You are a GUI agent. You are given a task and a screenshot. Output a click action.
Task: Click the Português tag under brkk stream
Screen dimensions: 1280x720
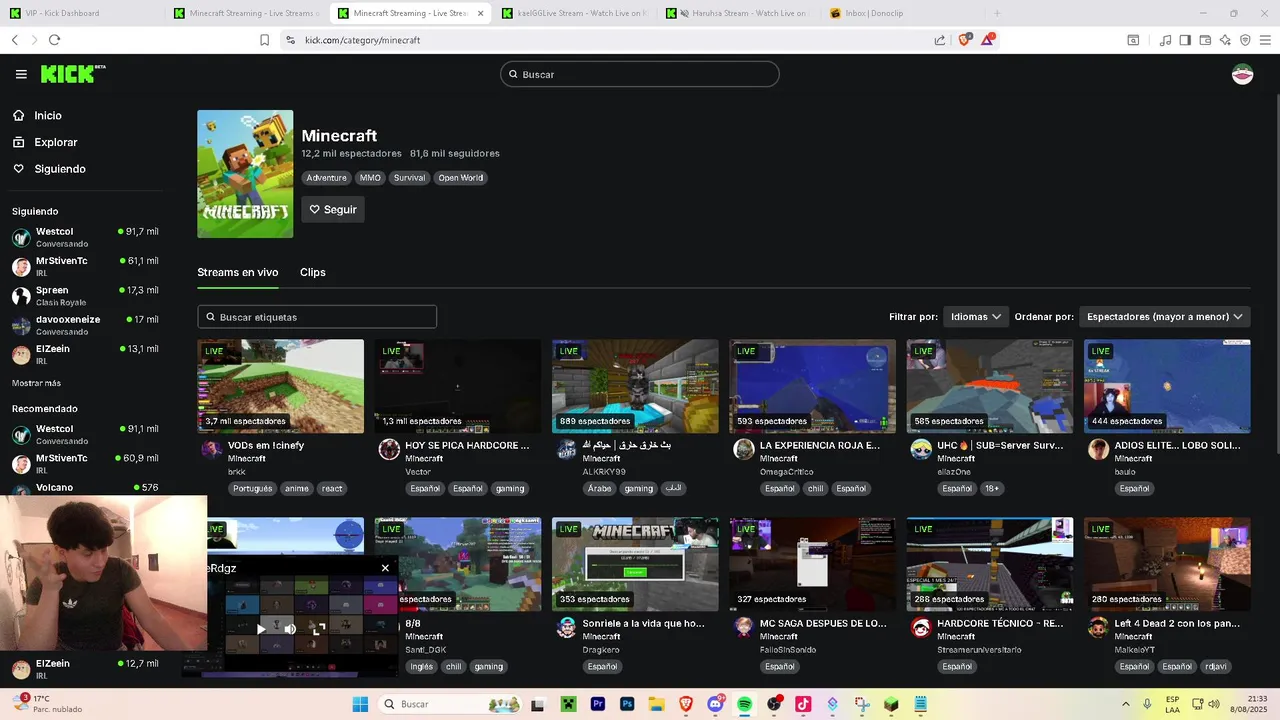[253, 489]
